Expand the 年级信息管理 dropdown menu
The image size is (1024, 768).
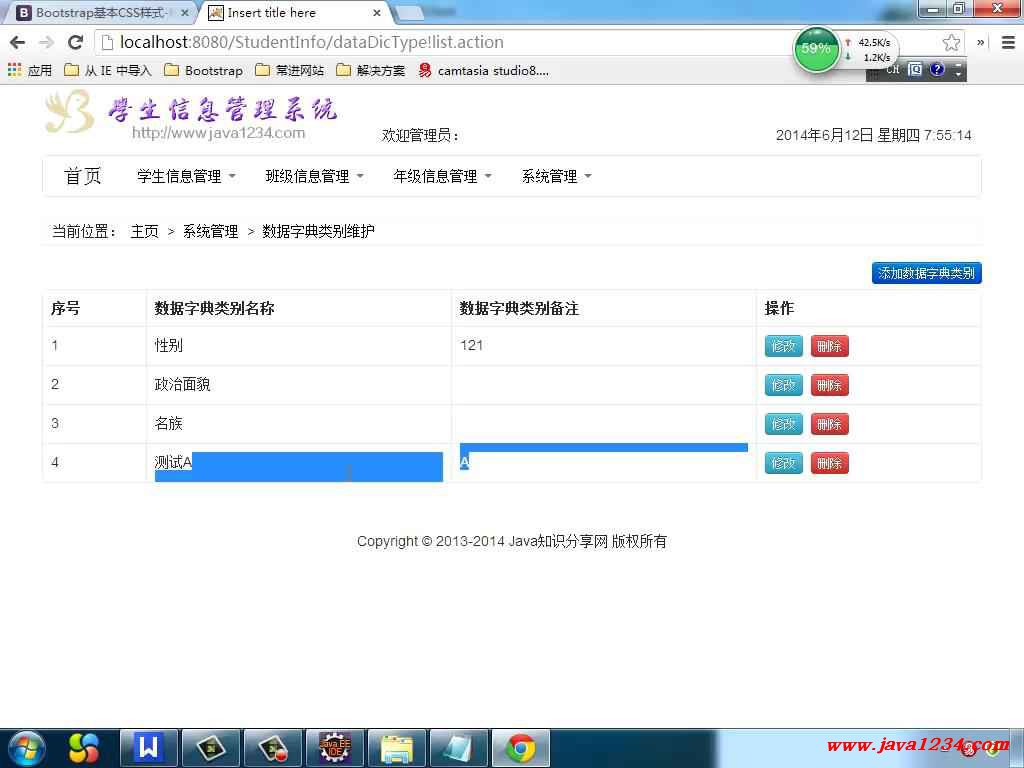442,176
